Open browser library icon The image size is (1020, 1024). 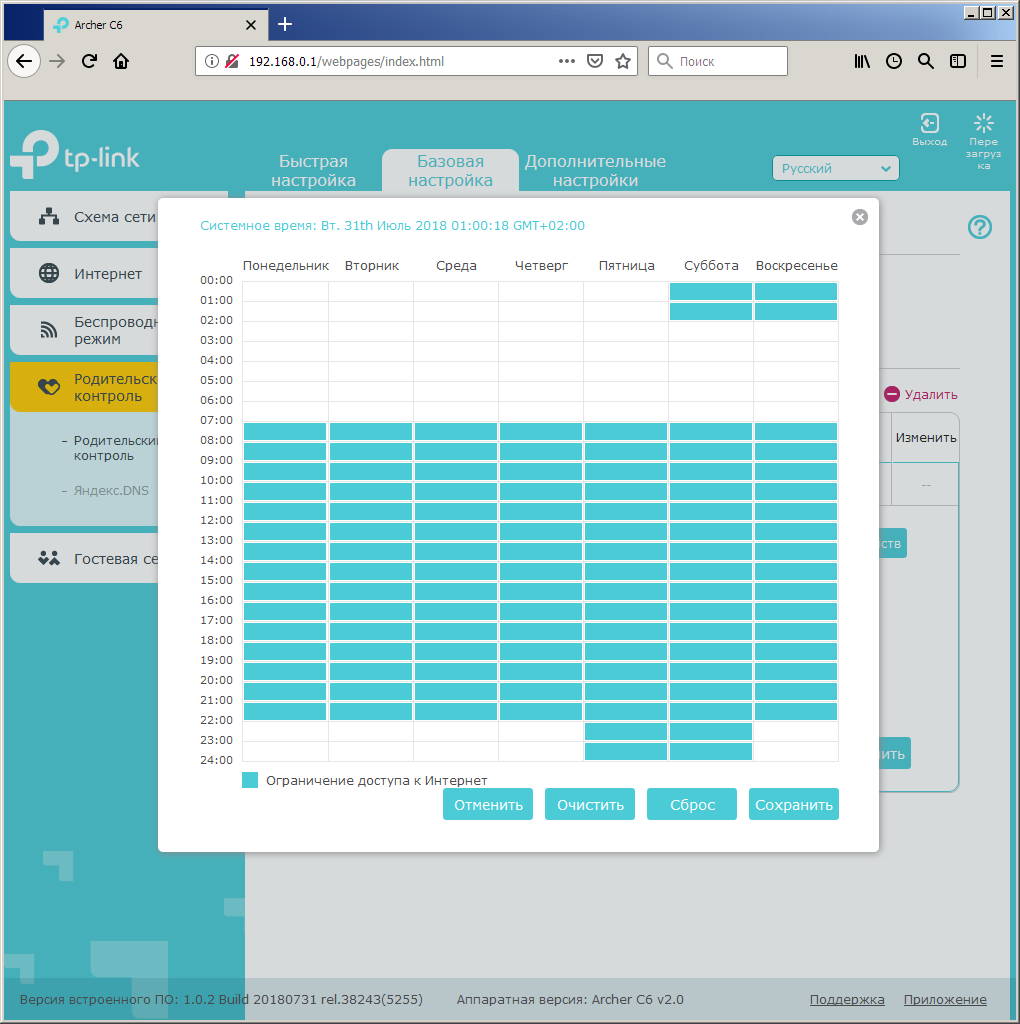click(862, 61)
